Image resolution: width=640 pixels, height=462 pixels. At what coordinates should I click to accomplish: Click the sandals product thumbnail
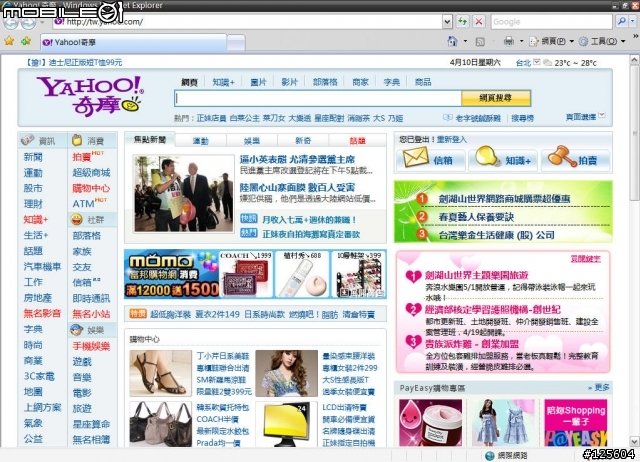point(160,373)
